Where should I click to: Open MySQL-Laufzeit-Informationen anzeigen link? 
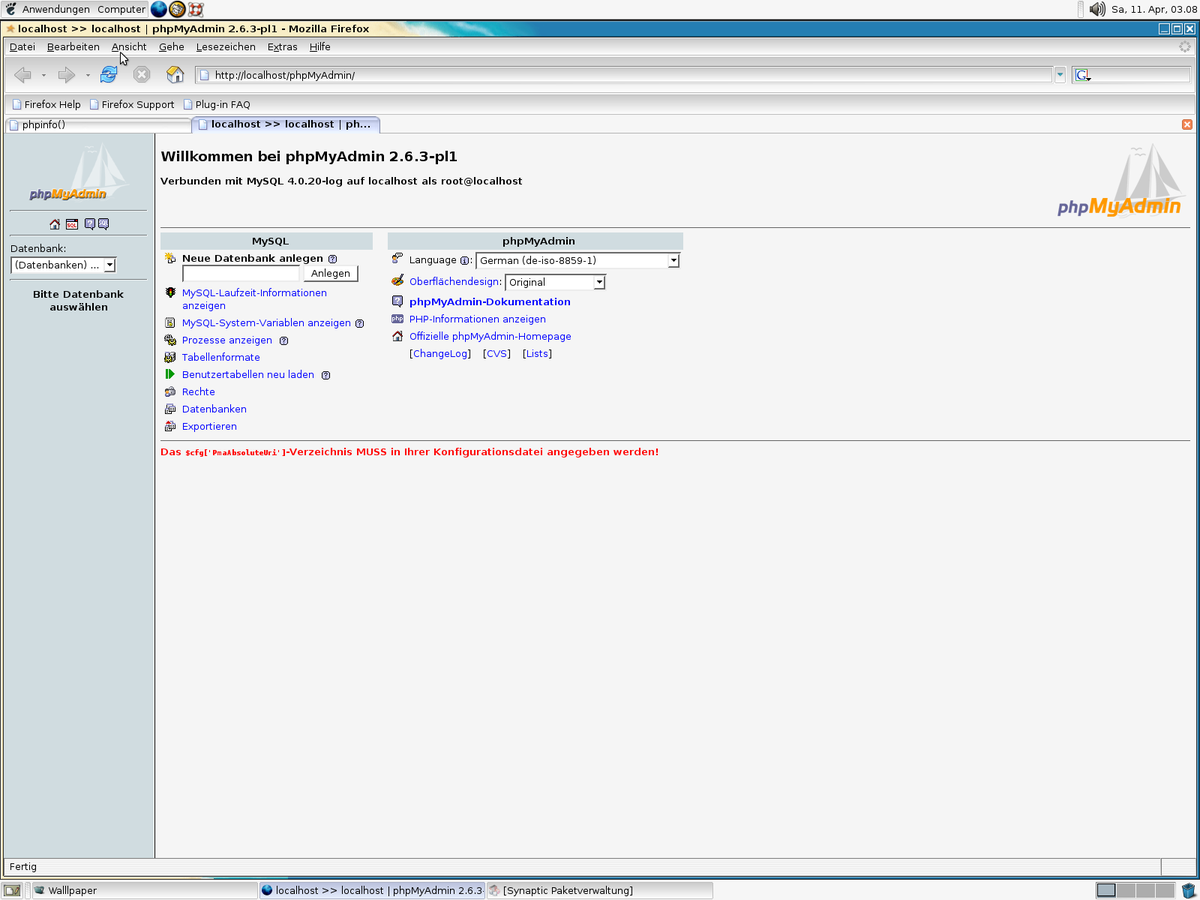pyautogui.click(x=254, y=299)
